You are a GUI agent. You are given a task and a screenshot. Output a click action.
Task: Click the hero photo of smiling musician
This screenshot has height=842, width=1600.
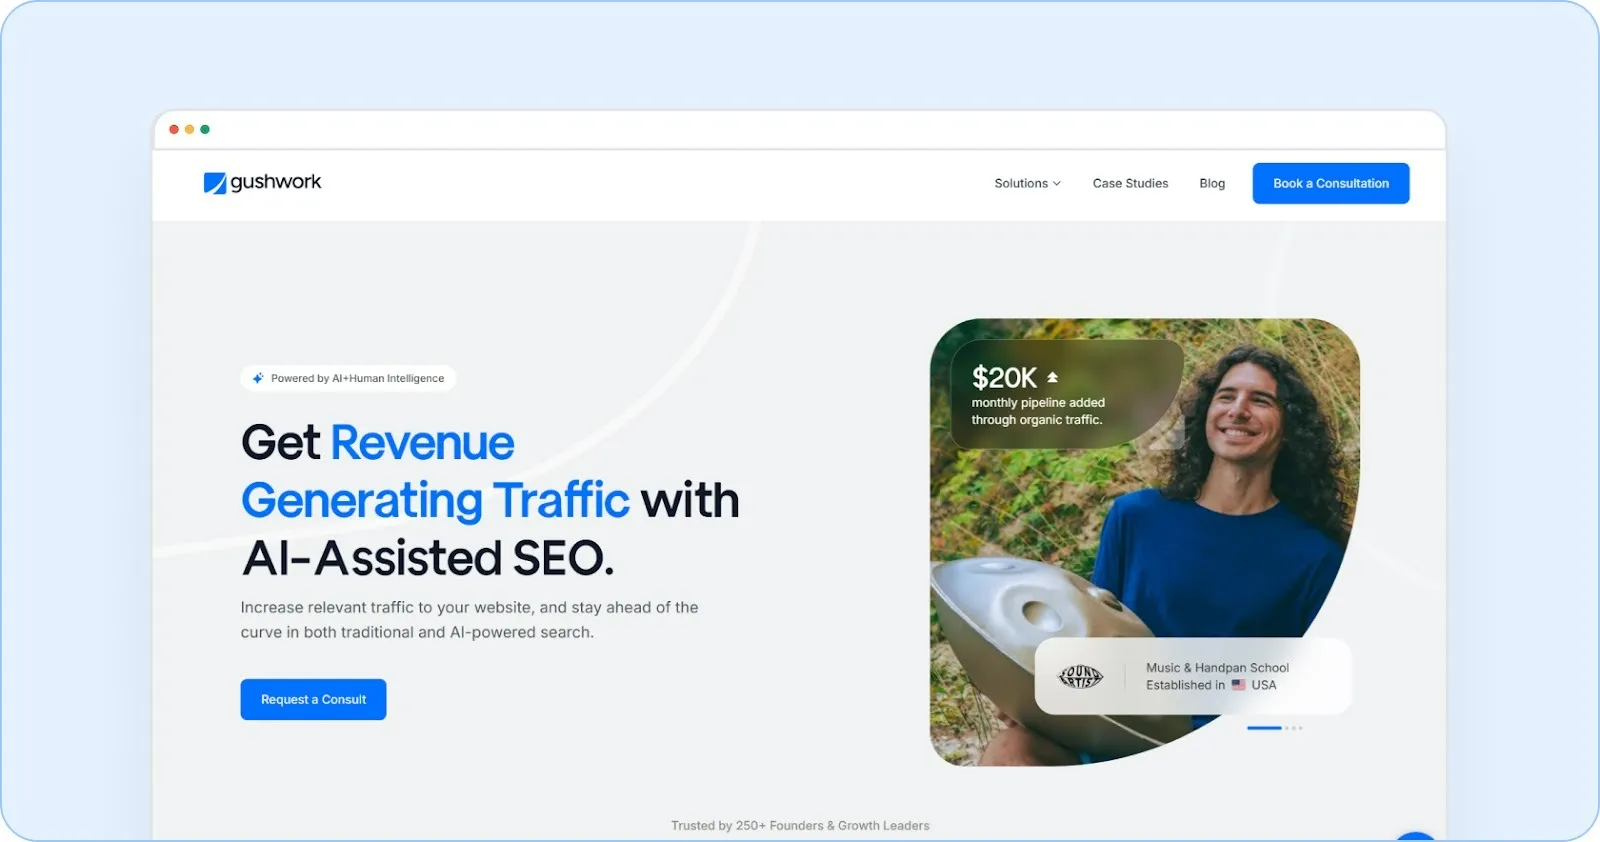tap(1144, 542)
